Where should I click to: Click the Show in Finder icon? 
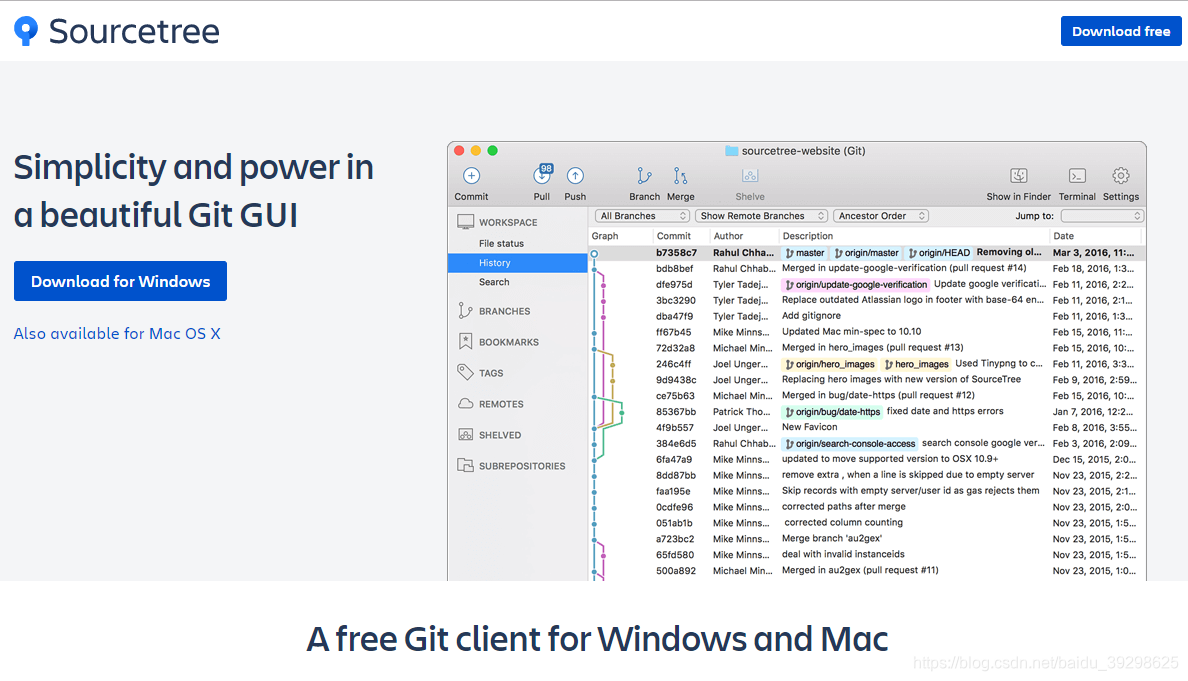tap(1019, 176)
